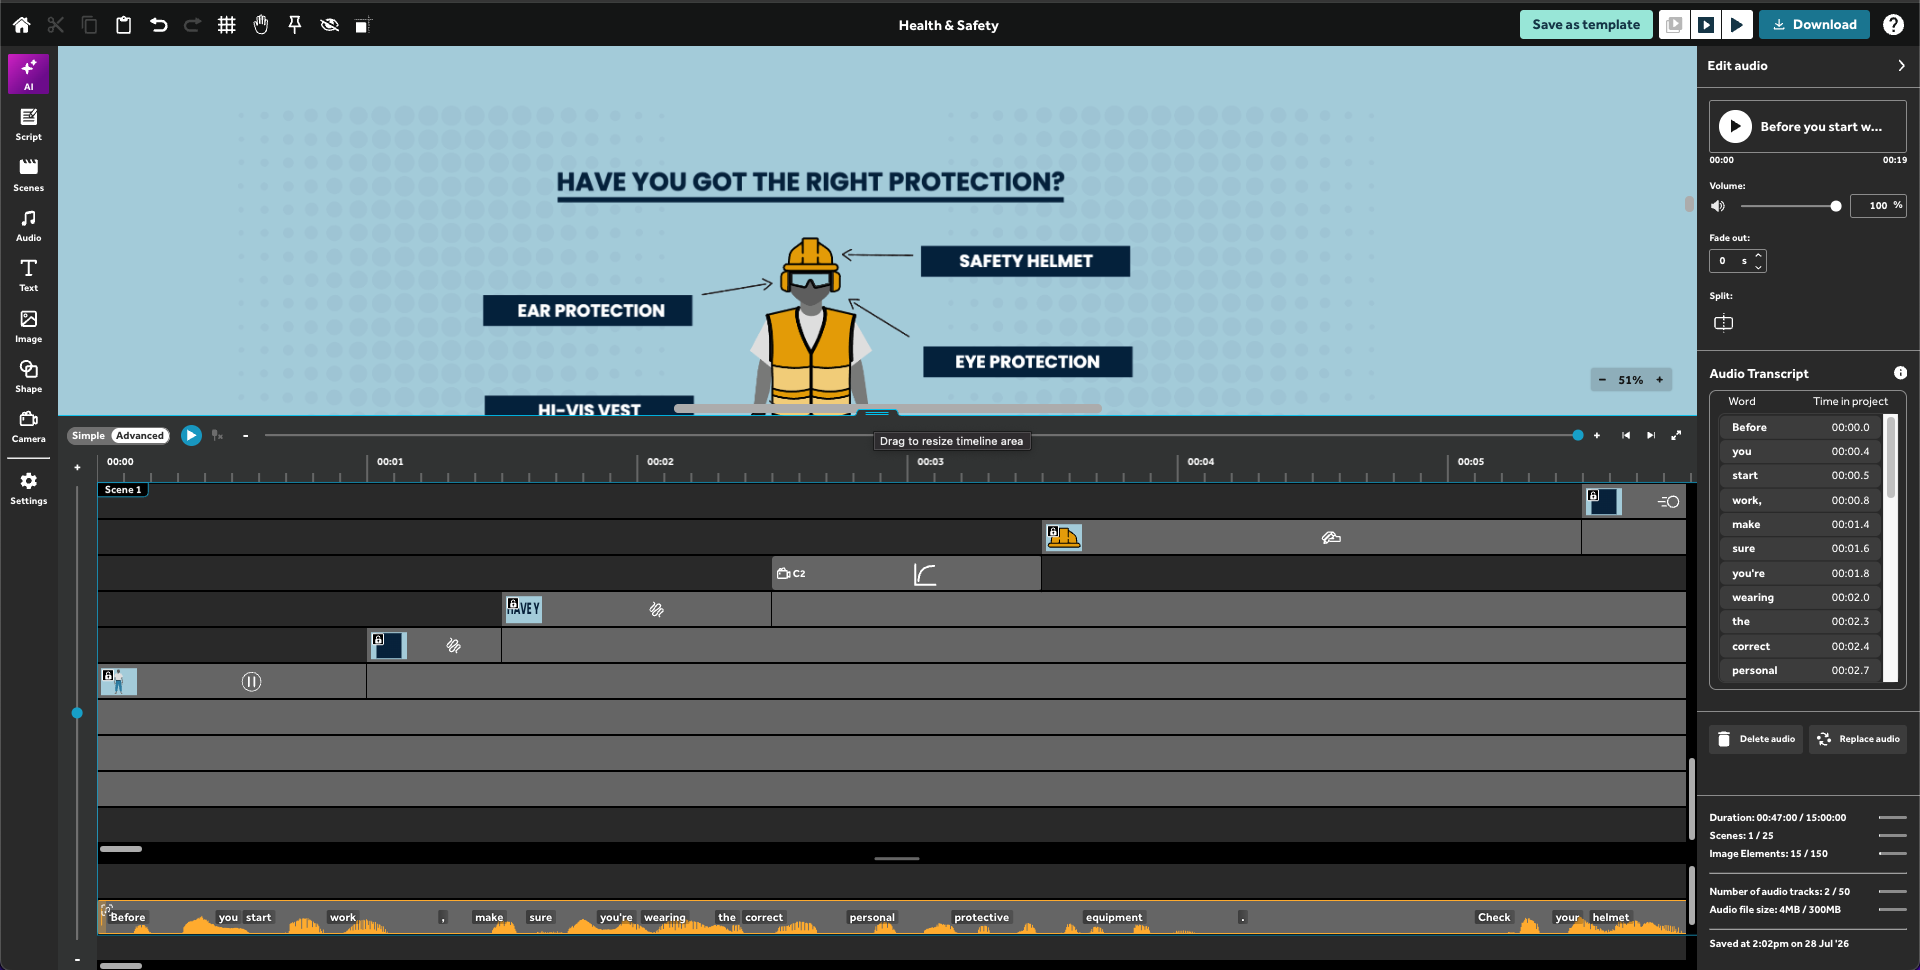The image size is (1920, 970).
Task: Collapse the Edit audio panel chevron
Action: [1901, 66]
